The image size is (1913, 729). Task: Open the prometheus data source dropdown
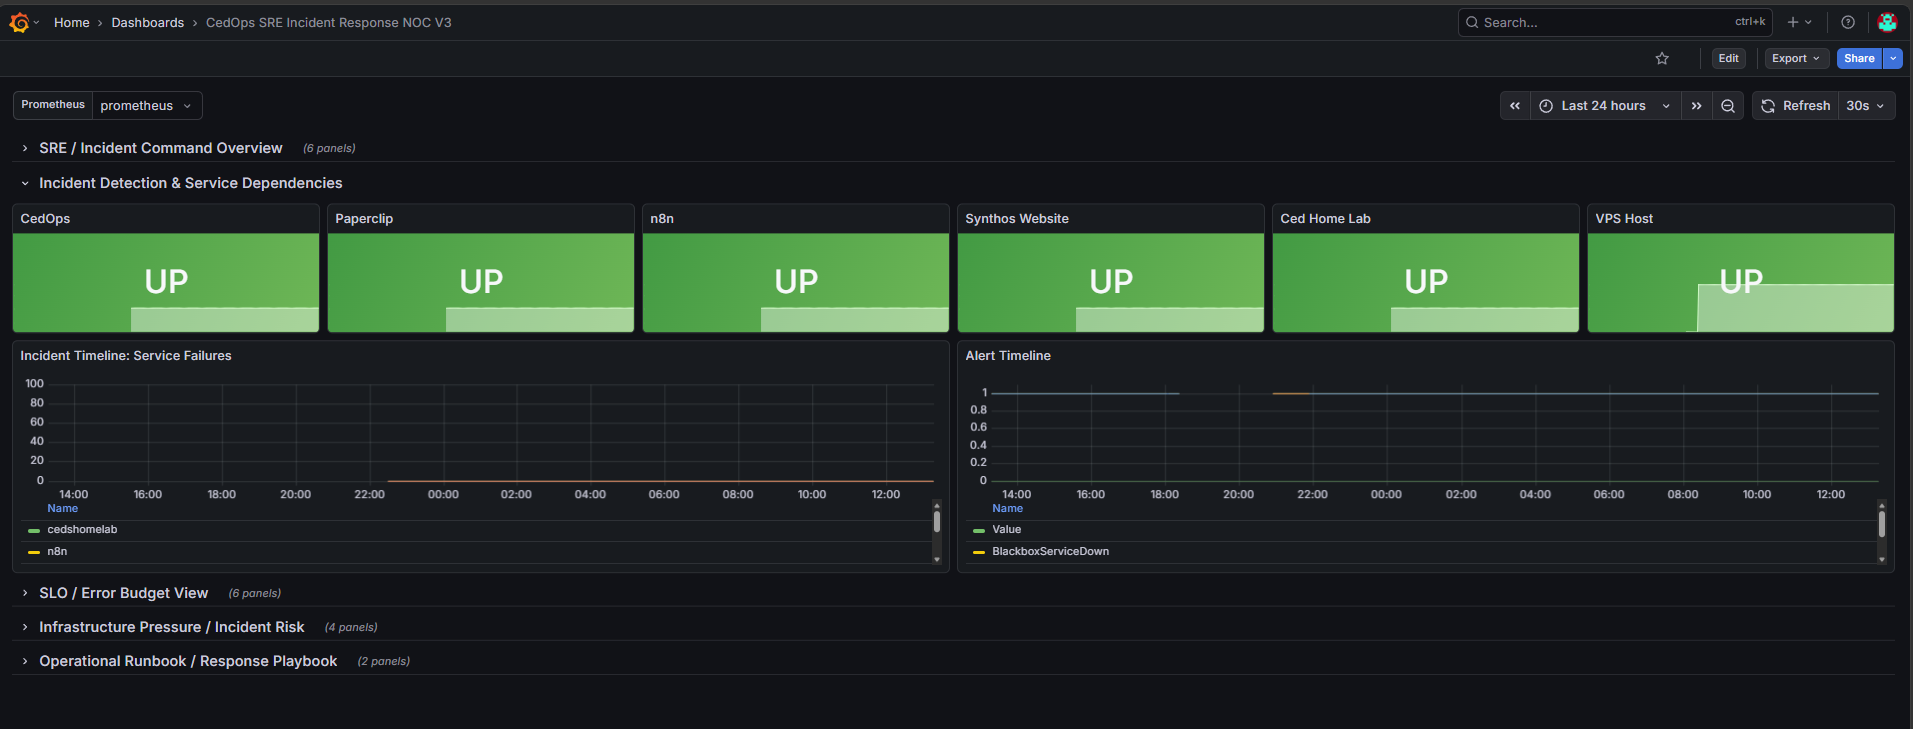point(147,106)
